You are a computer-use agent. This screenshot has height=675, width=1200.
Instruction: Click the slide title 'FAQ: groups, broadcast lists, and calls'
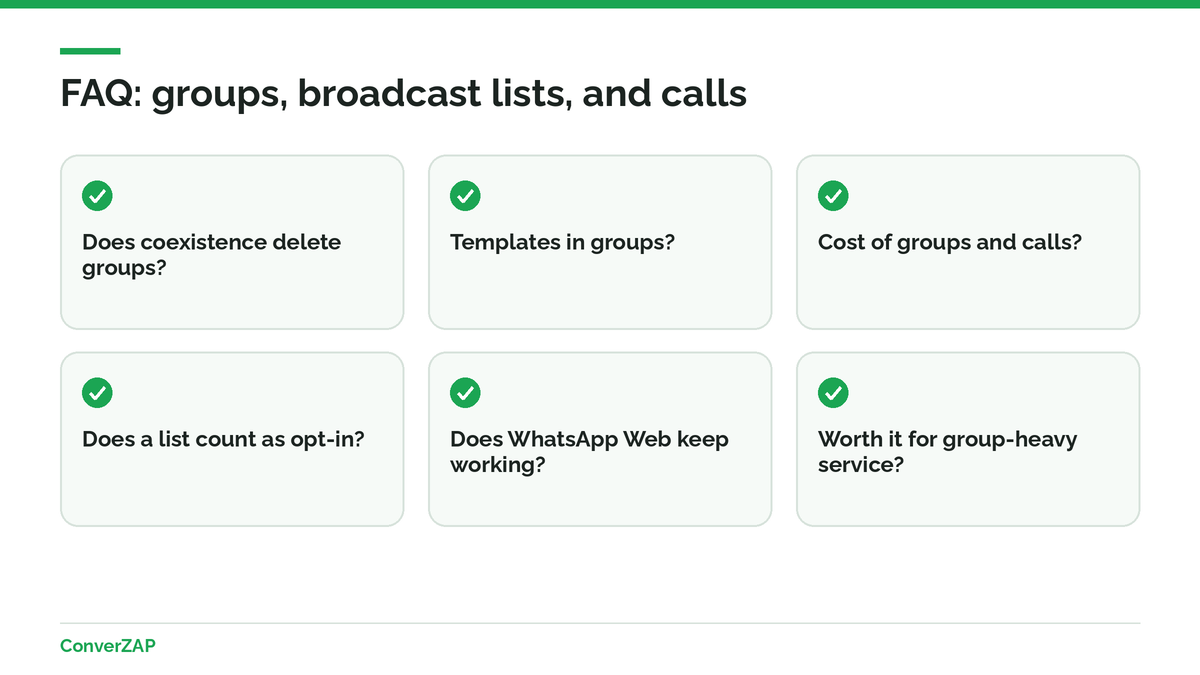(403, 94)
